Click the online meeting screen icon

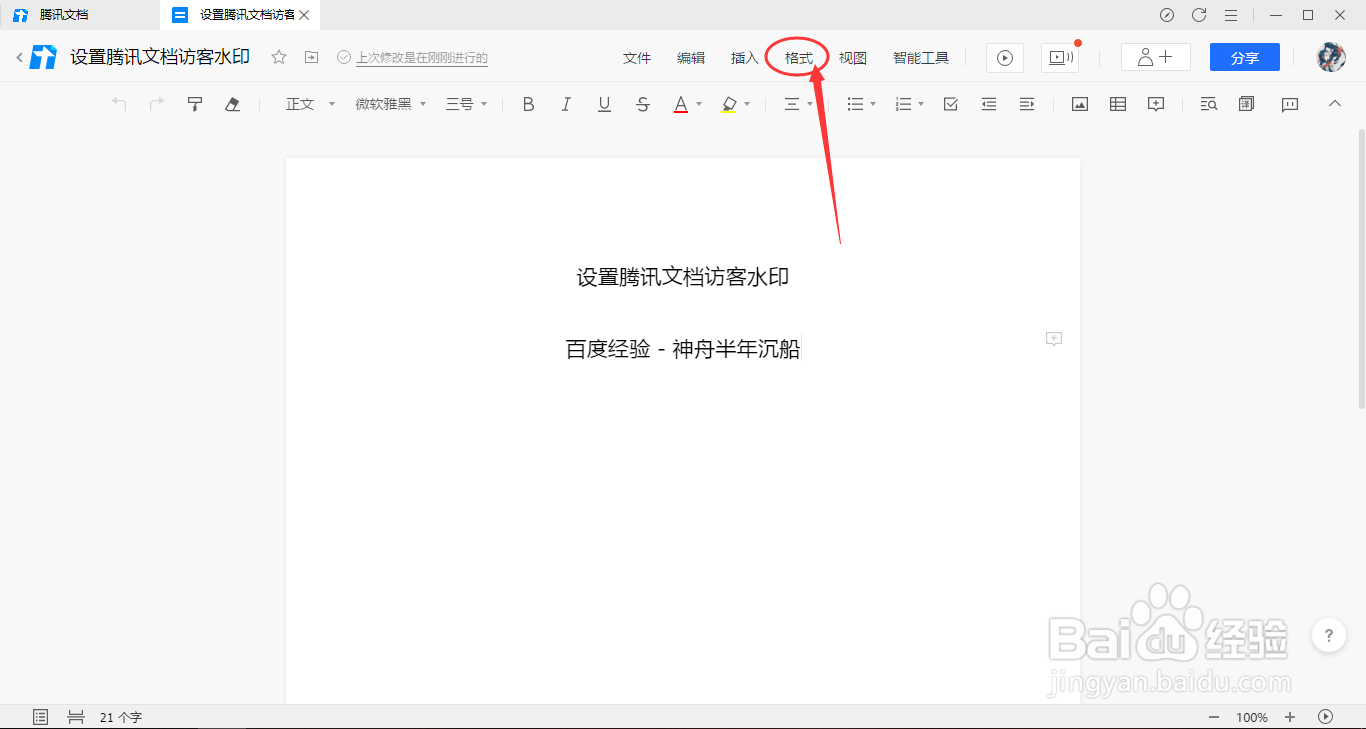point(1060,58)
